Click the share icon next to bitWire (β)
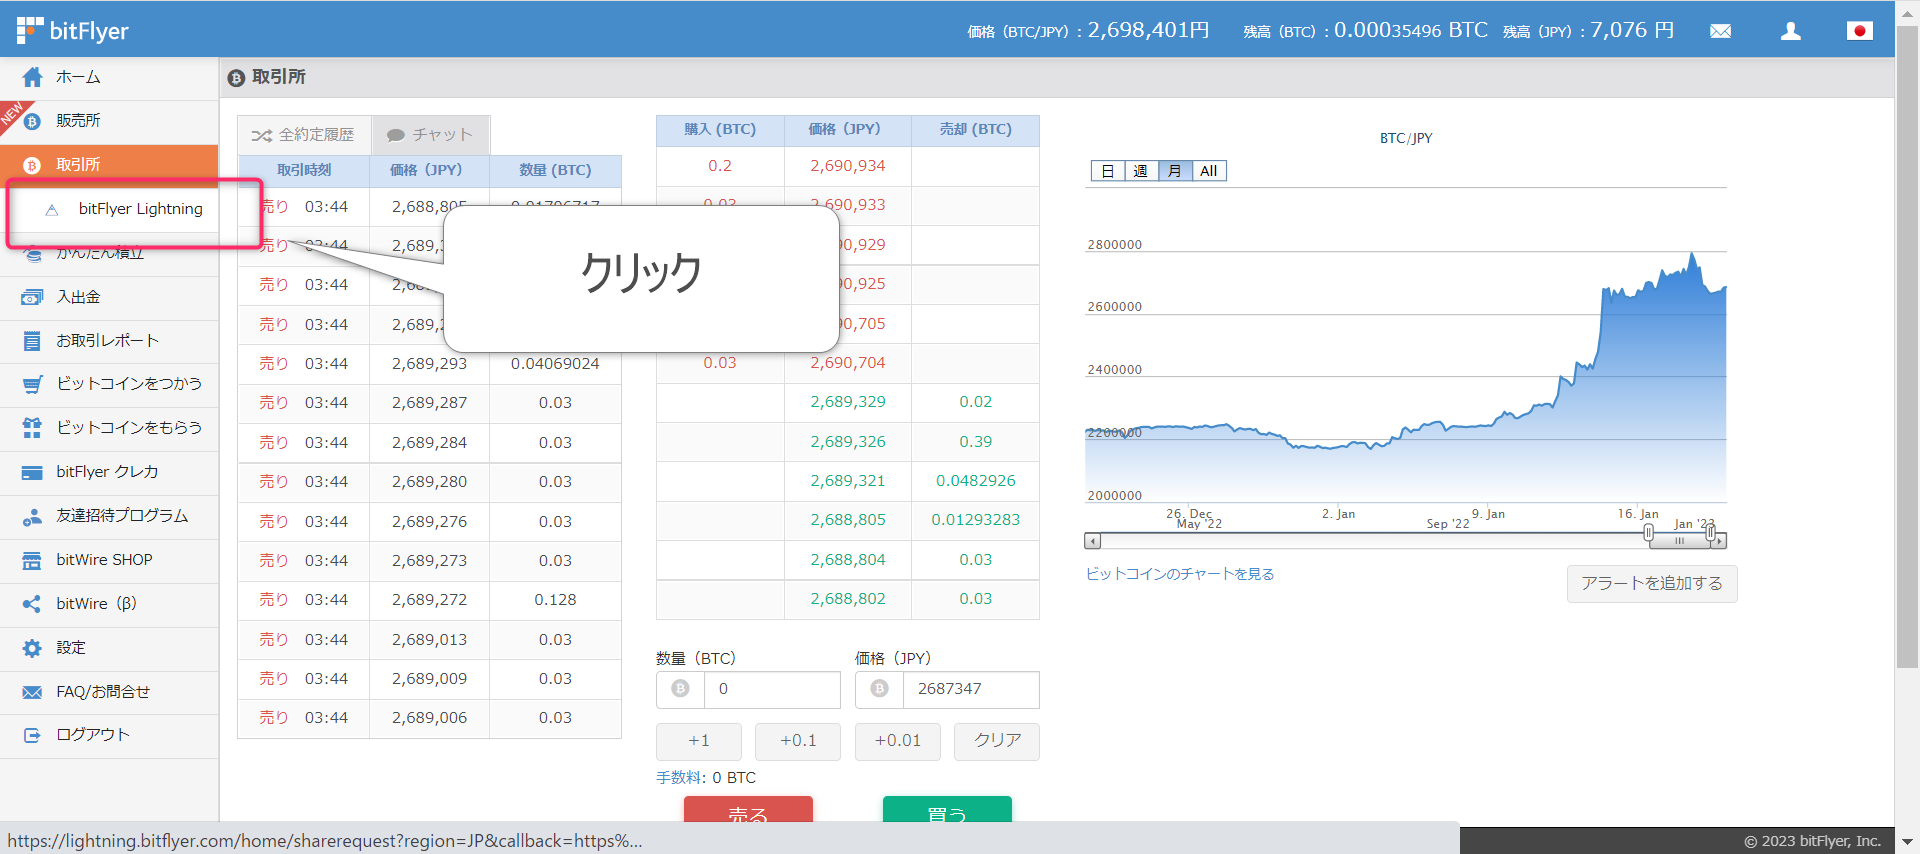 point(32,604)
